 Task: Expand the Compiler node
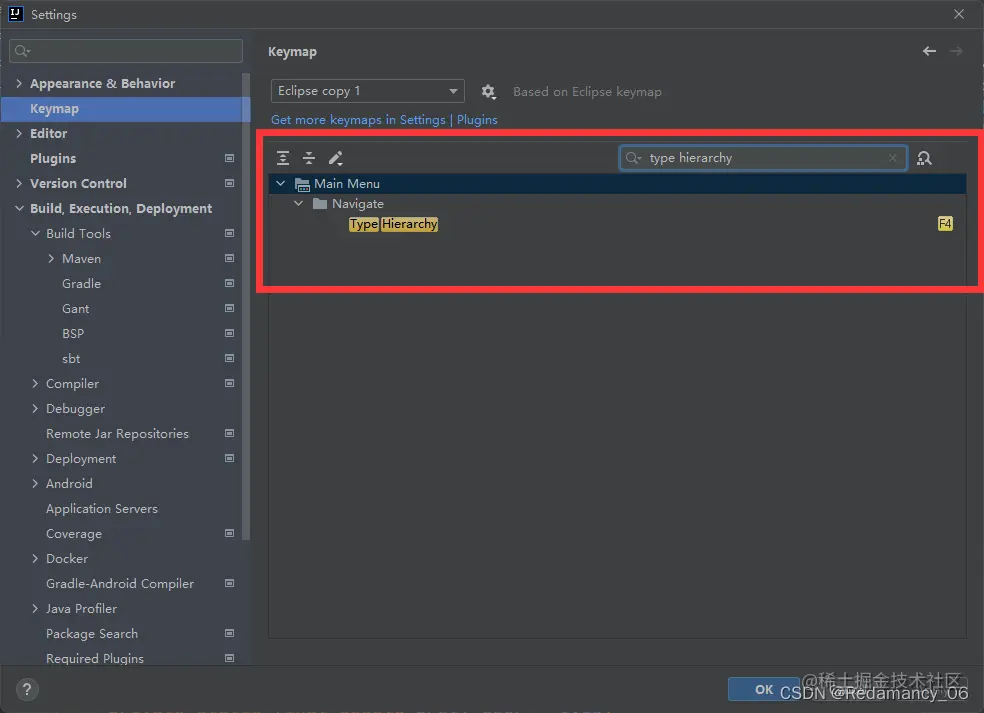point(35,383)
